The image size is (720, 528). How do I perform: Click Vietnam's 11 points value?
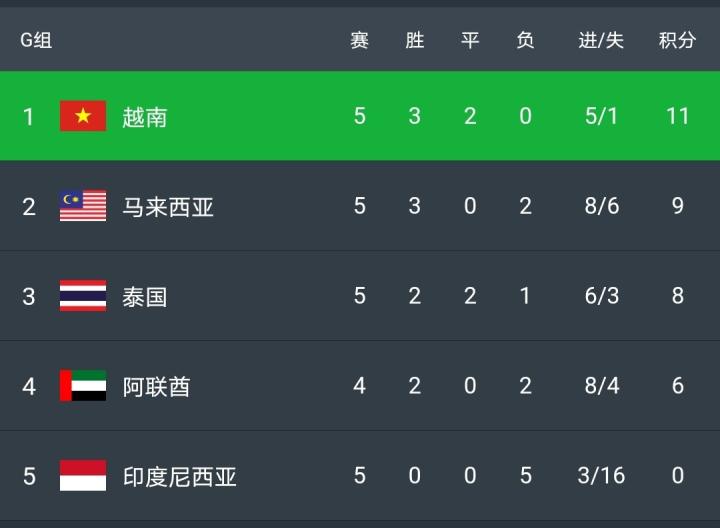(x=677, y=116)
